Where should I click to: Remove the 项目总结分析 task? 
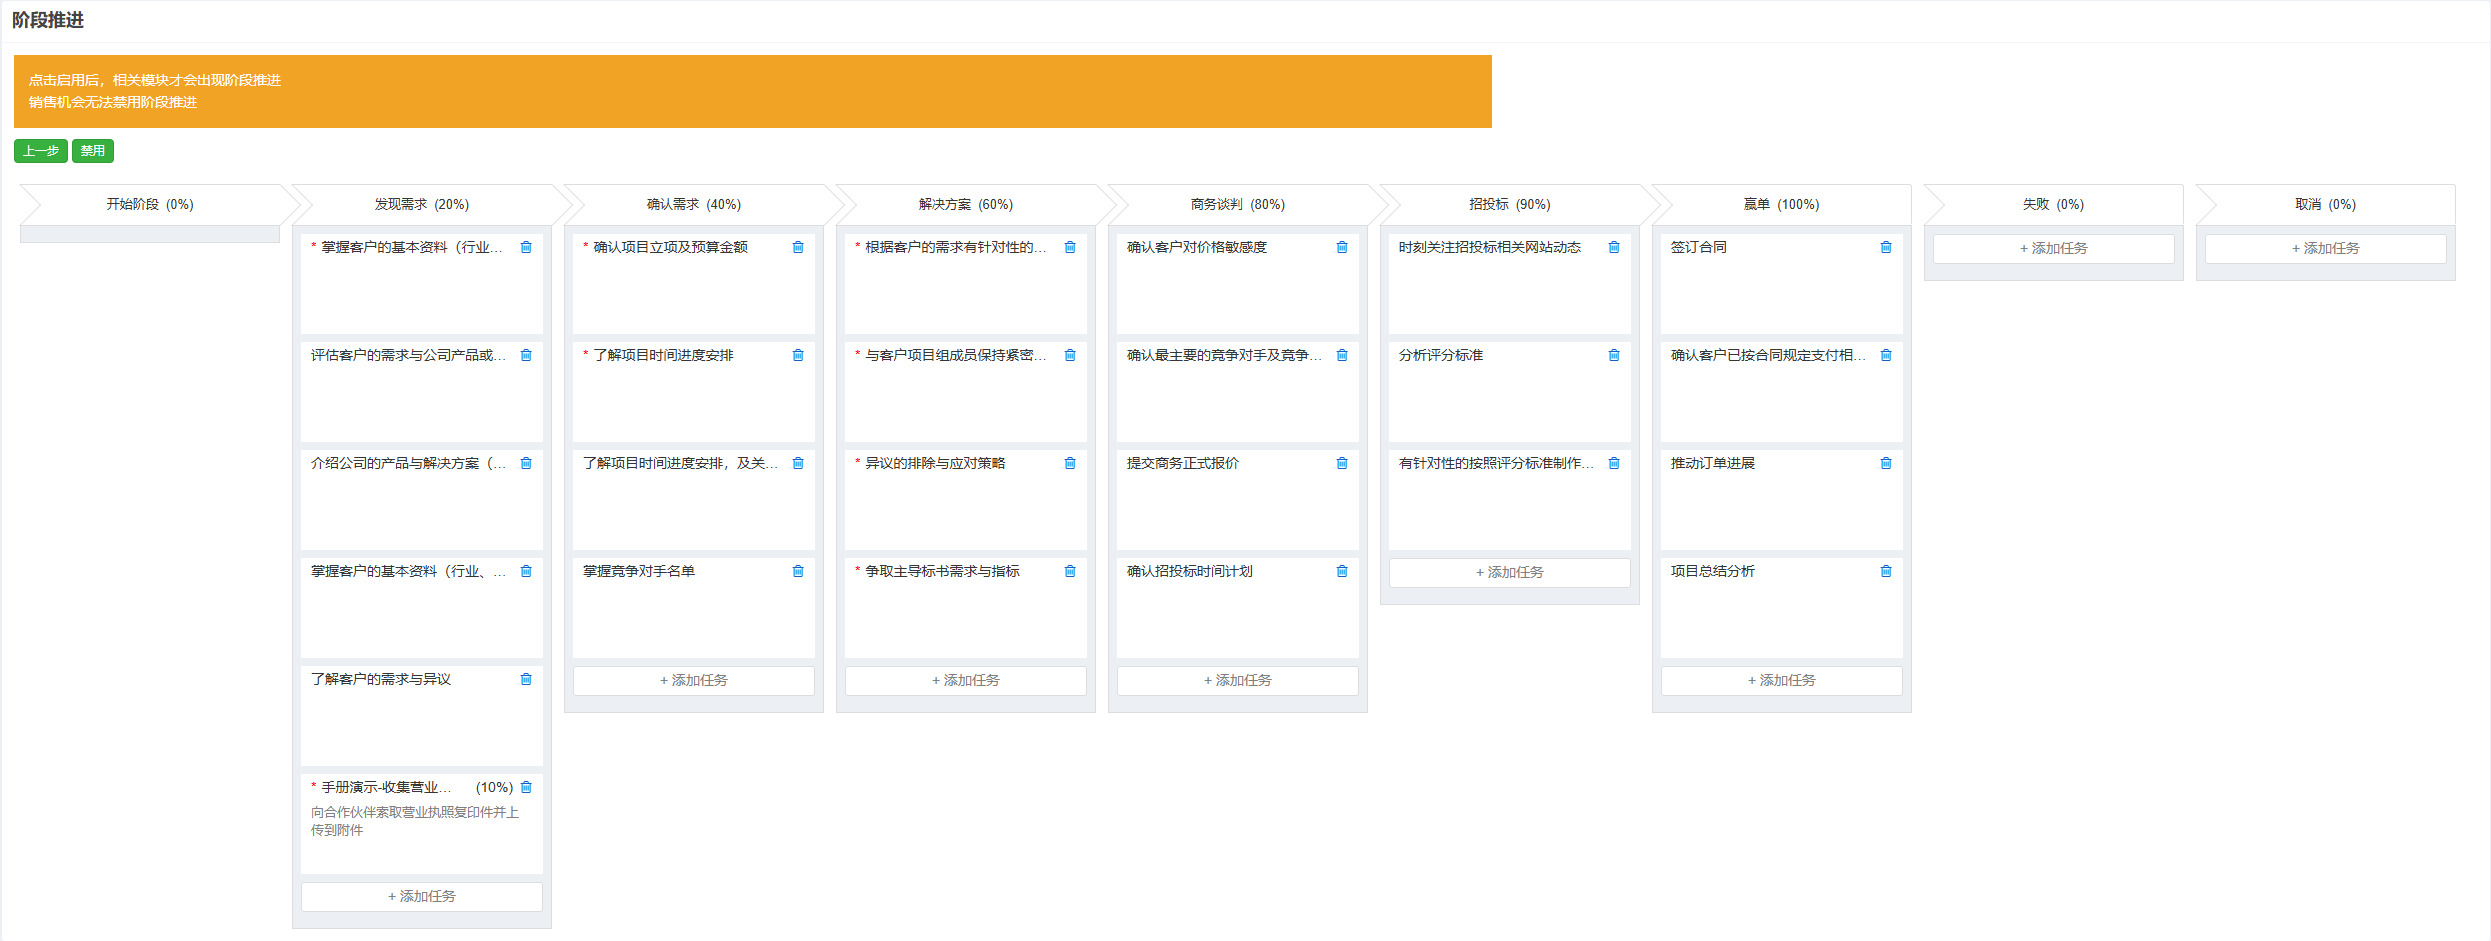click(1886, 571)
